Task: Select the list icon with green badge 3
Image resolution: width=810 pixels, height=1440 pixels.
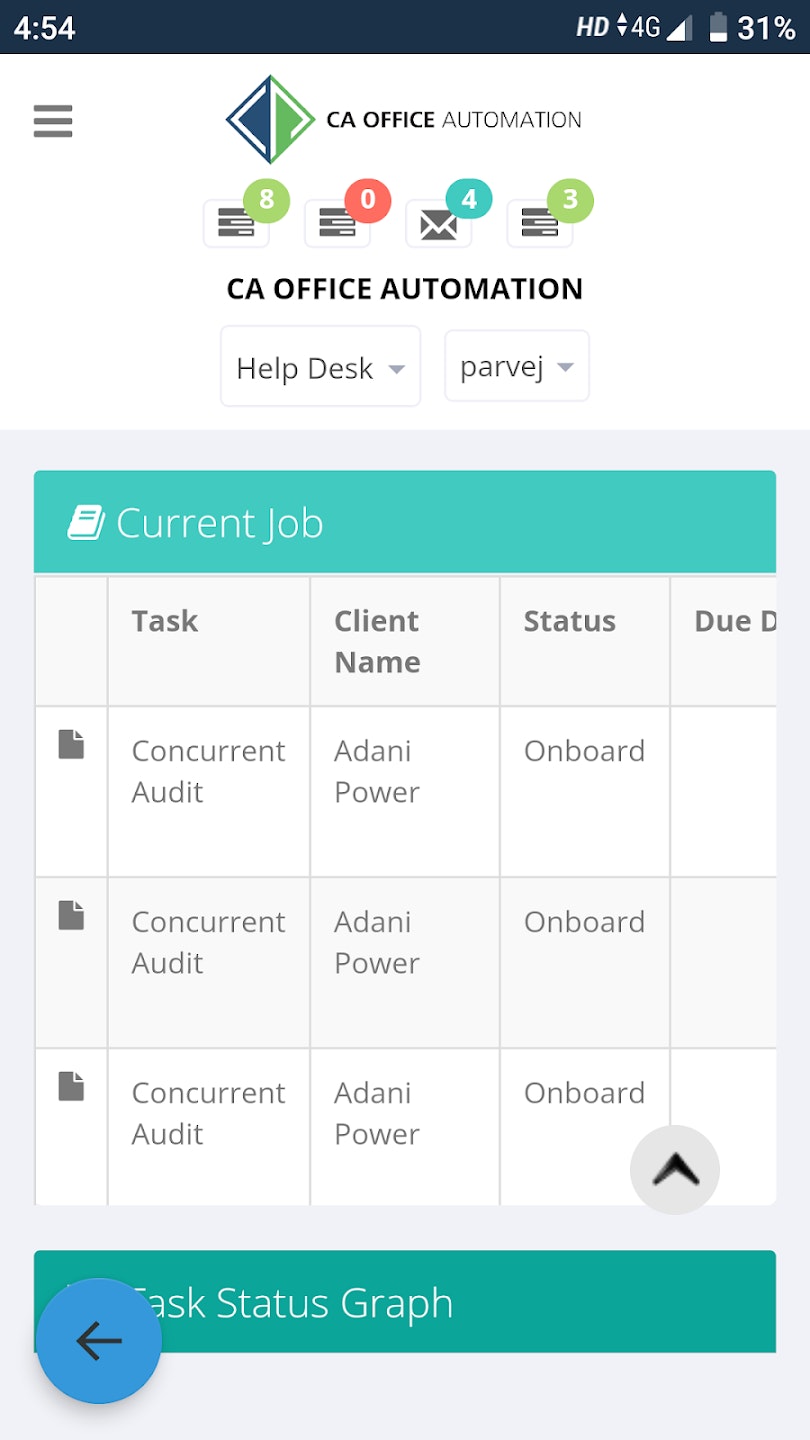Action: pyautogui.click(x=540, y=222)
